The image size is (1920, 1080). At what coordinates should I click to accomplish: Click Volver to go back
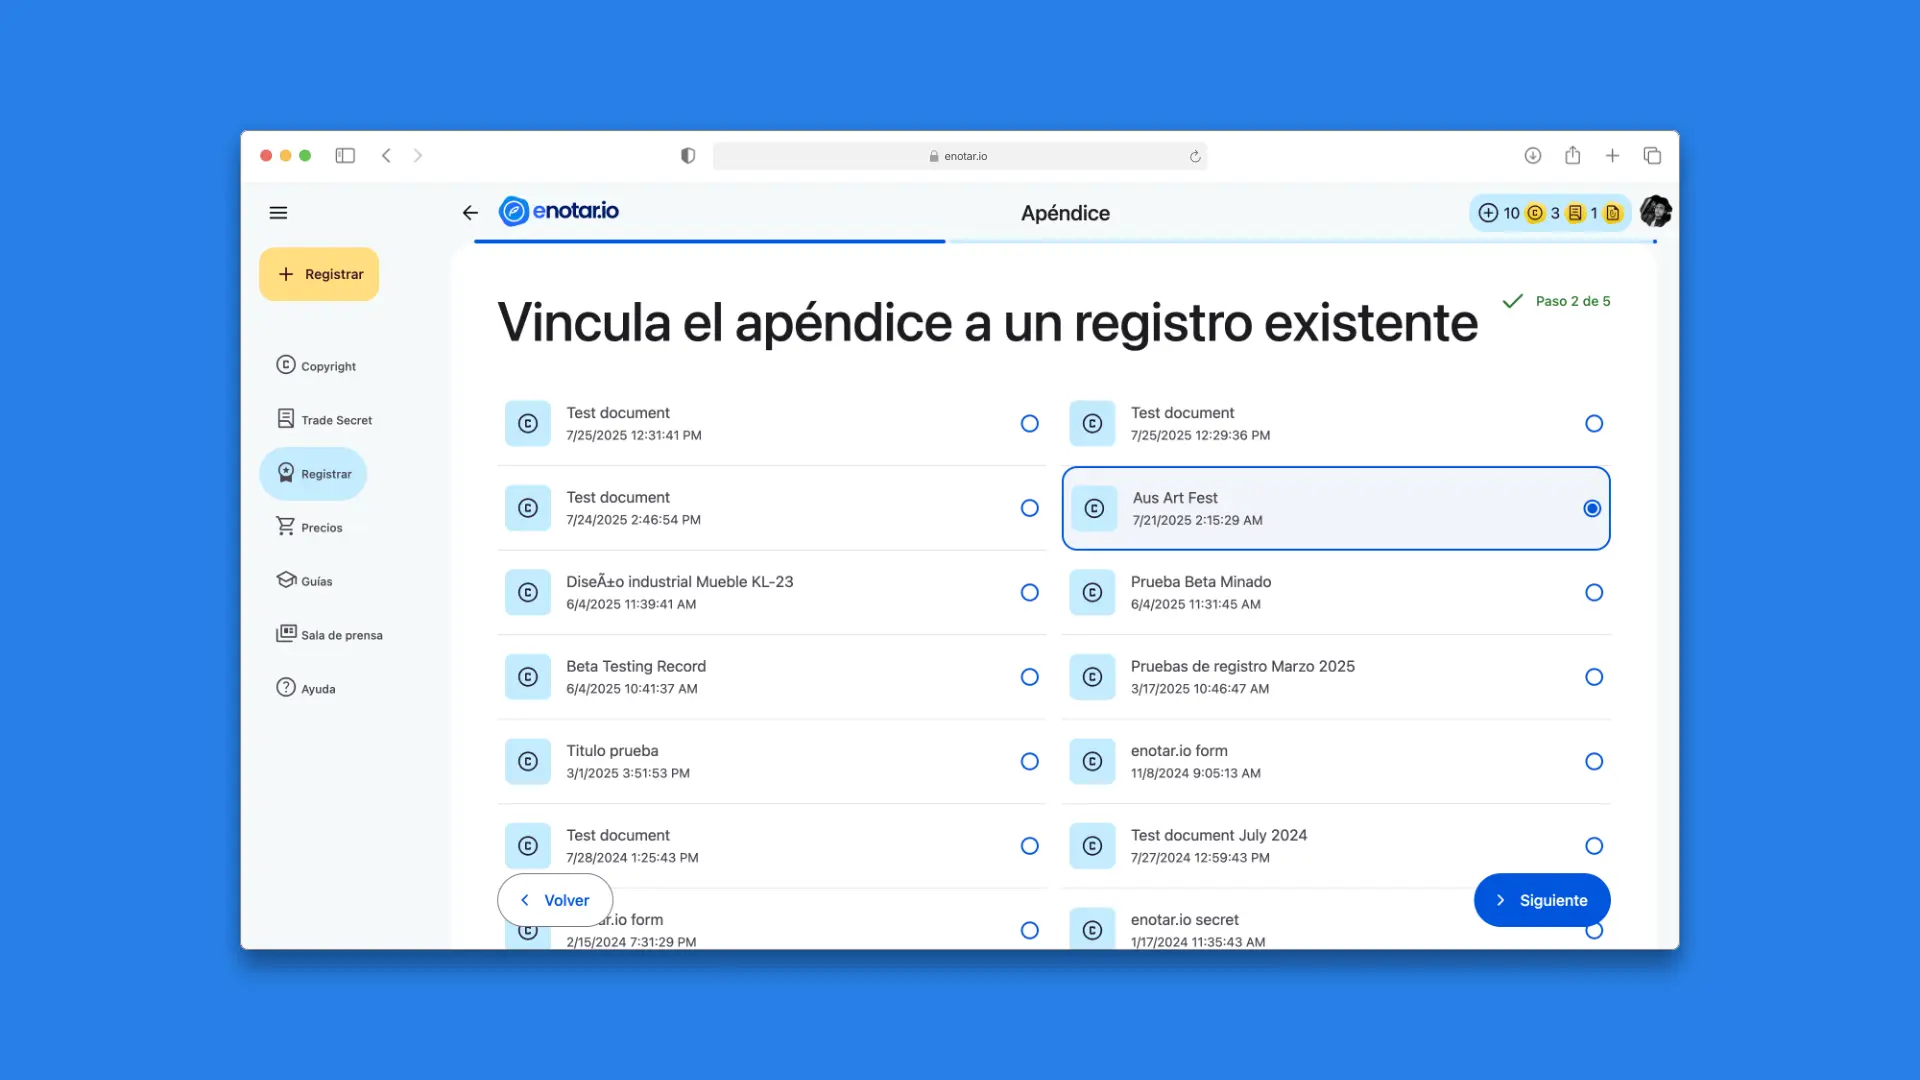coord(554,899)
